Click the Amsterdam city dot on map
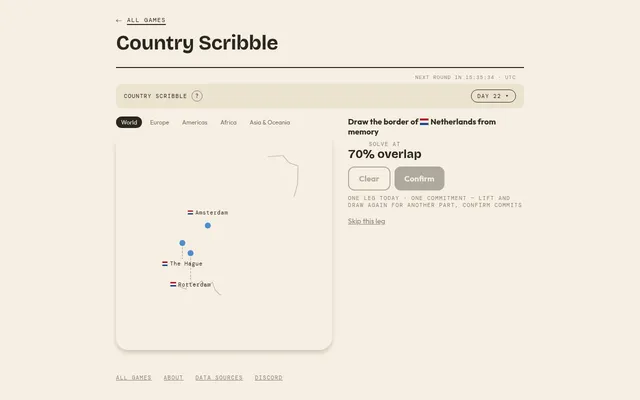The image size is (640, 400). [208, 225]
